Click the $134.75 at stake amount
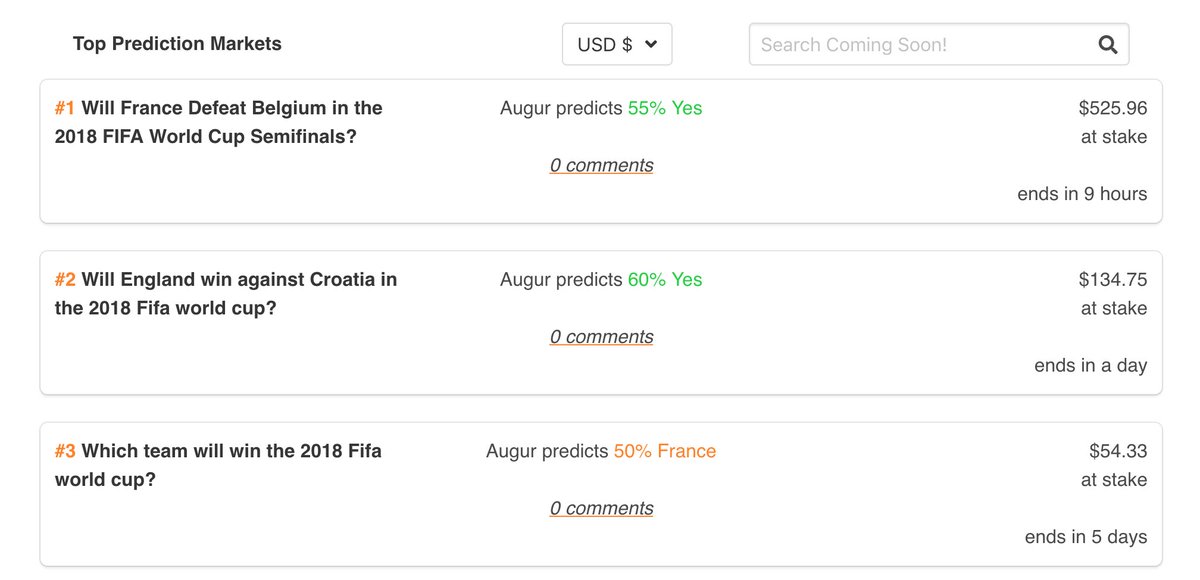1200x580 pixels. (1112, 280)
